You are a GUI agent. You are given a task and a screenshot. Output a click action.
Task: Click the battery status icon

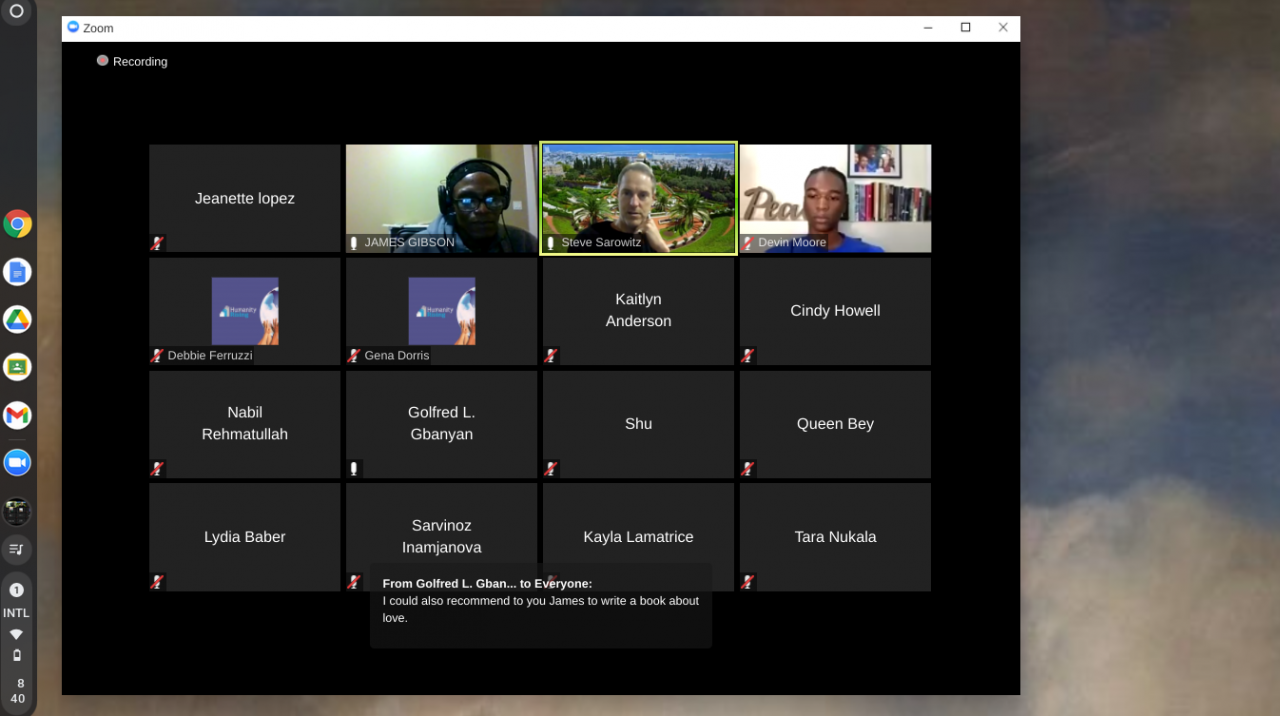(x=16, y=656)
